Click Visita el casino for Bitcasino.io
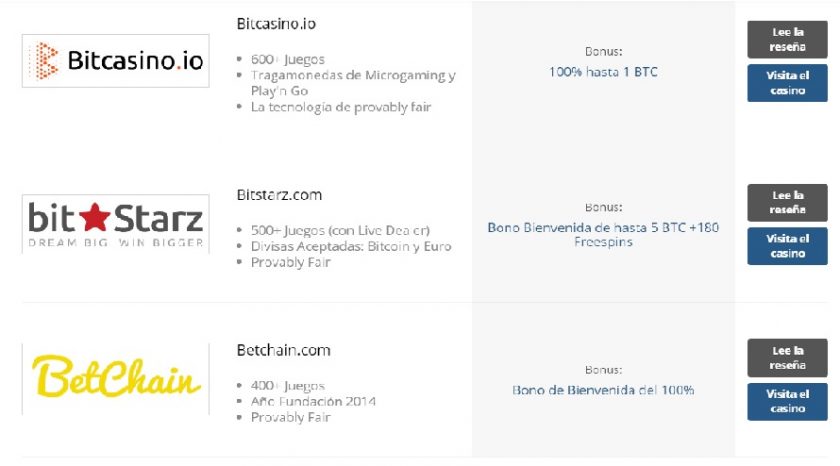Screen dimensions: 840x466 pyautogui.click(x=787, y=83)
